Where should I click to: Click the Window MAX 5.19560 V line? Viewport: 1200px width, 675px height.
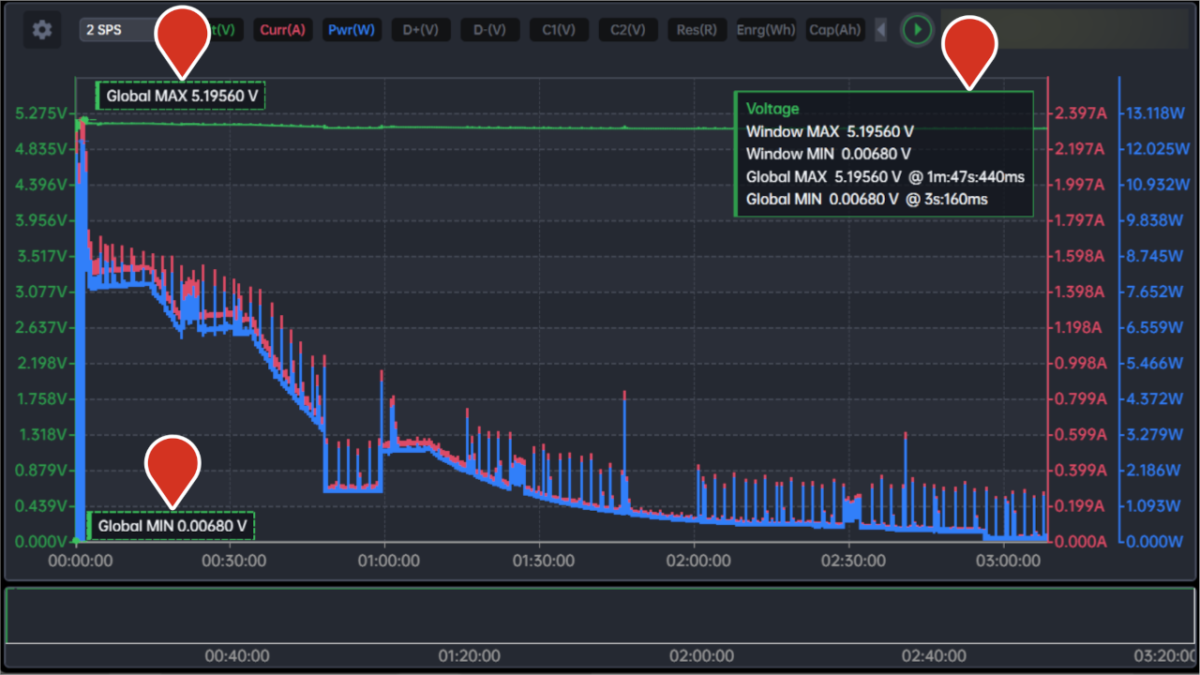click(830, 131)
